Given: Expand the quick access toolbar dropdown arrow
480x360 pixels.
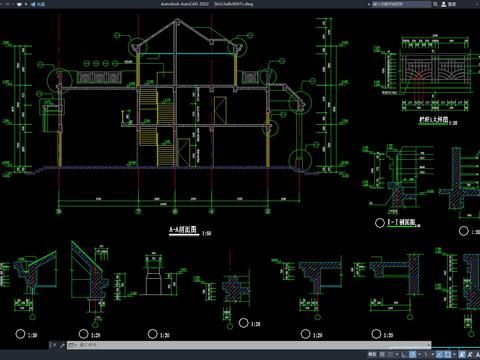Looking at the screenshot, I should click(x=26, y=4).
